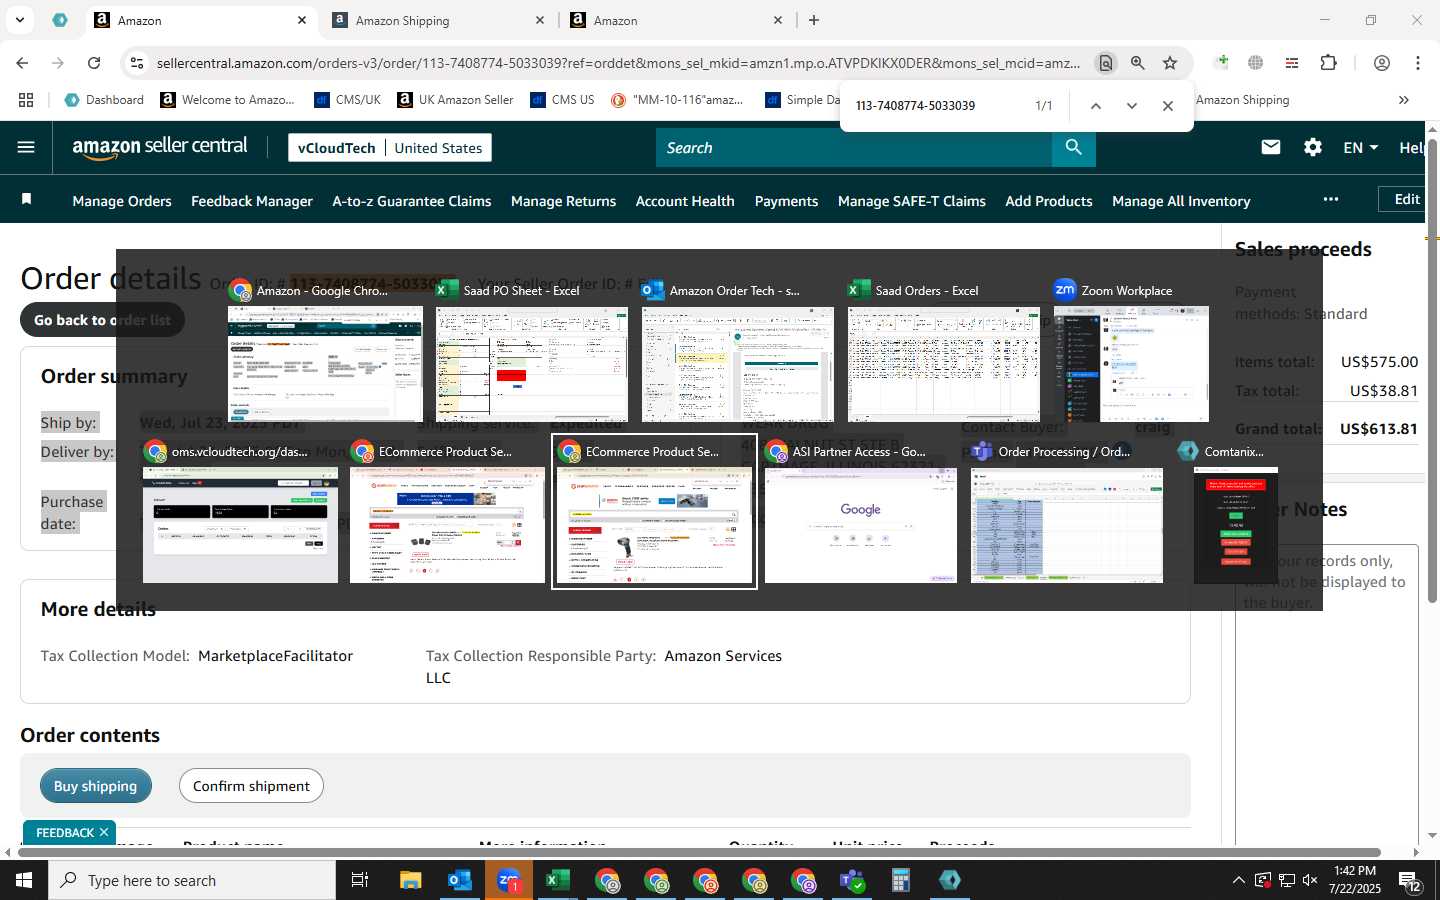Open Microsoft Teams from the taskbar
This screenshot has width=1440, height=900.
(x=852, y=880)
